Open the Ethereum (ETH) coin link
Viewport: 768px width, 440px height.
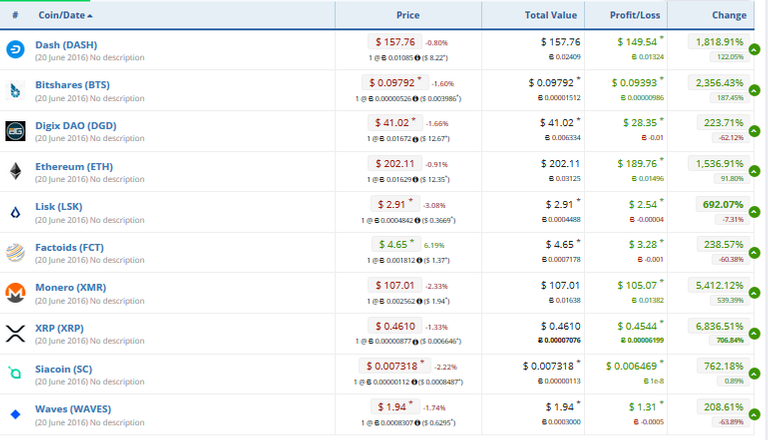(74, 167)
